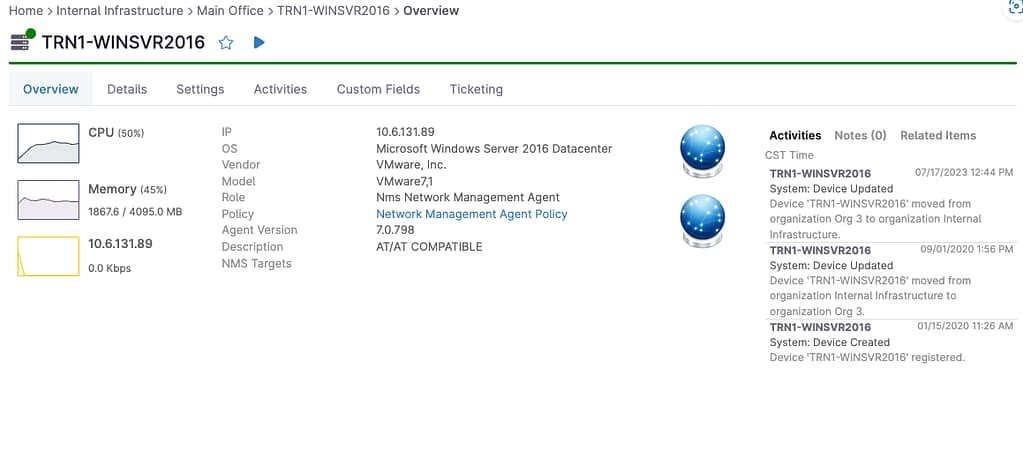
Task: Open the CPU usage graph thumbnail
Action: [x=48, y=143]
